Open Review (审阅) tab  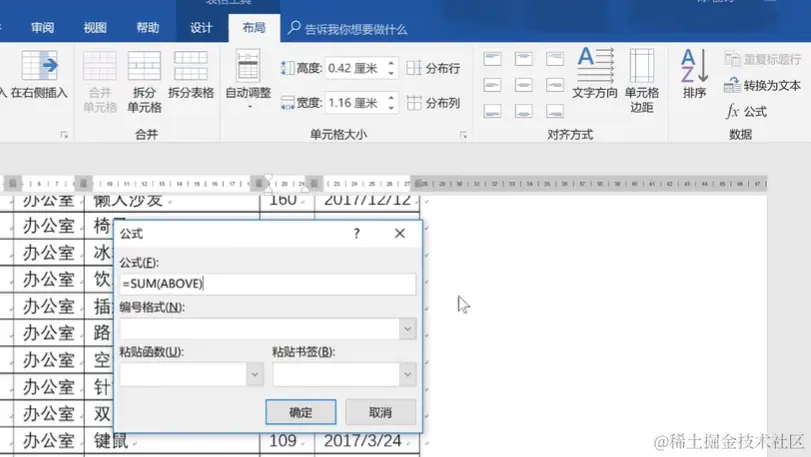(x=42, y=27)
